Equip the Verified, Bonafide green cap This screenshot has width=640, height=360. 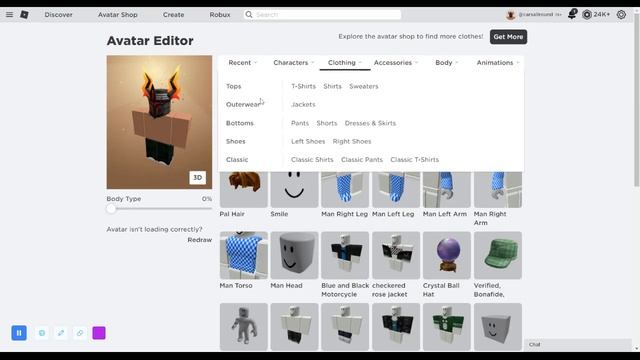[498, 256]
